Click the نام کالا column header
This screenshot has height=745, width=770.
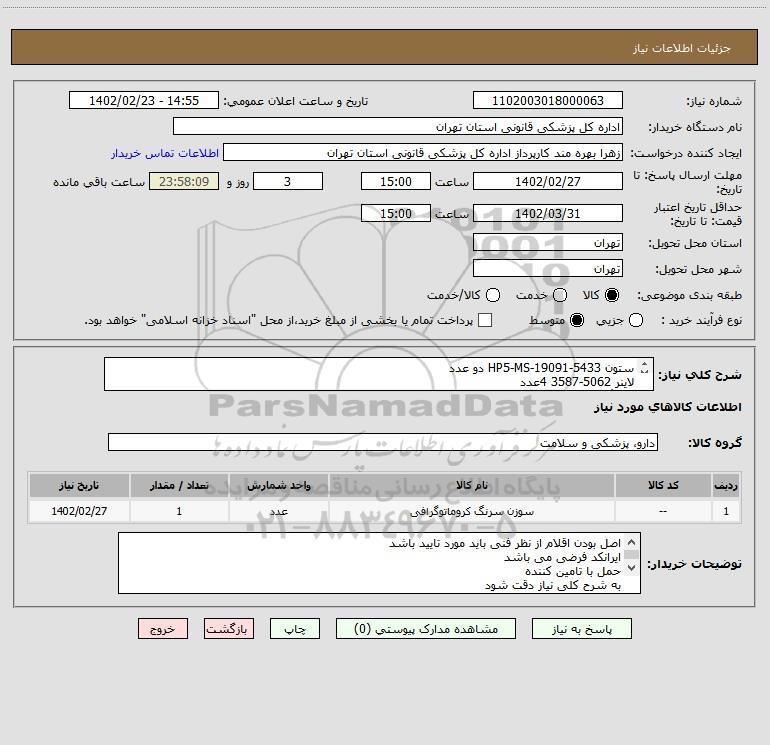tap(471, 485)
